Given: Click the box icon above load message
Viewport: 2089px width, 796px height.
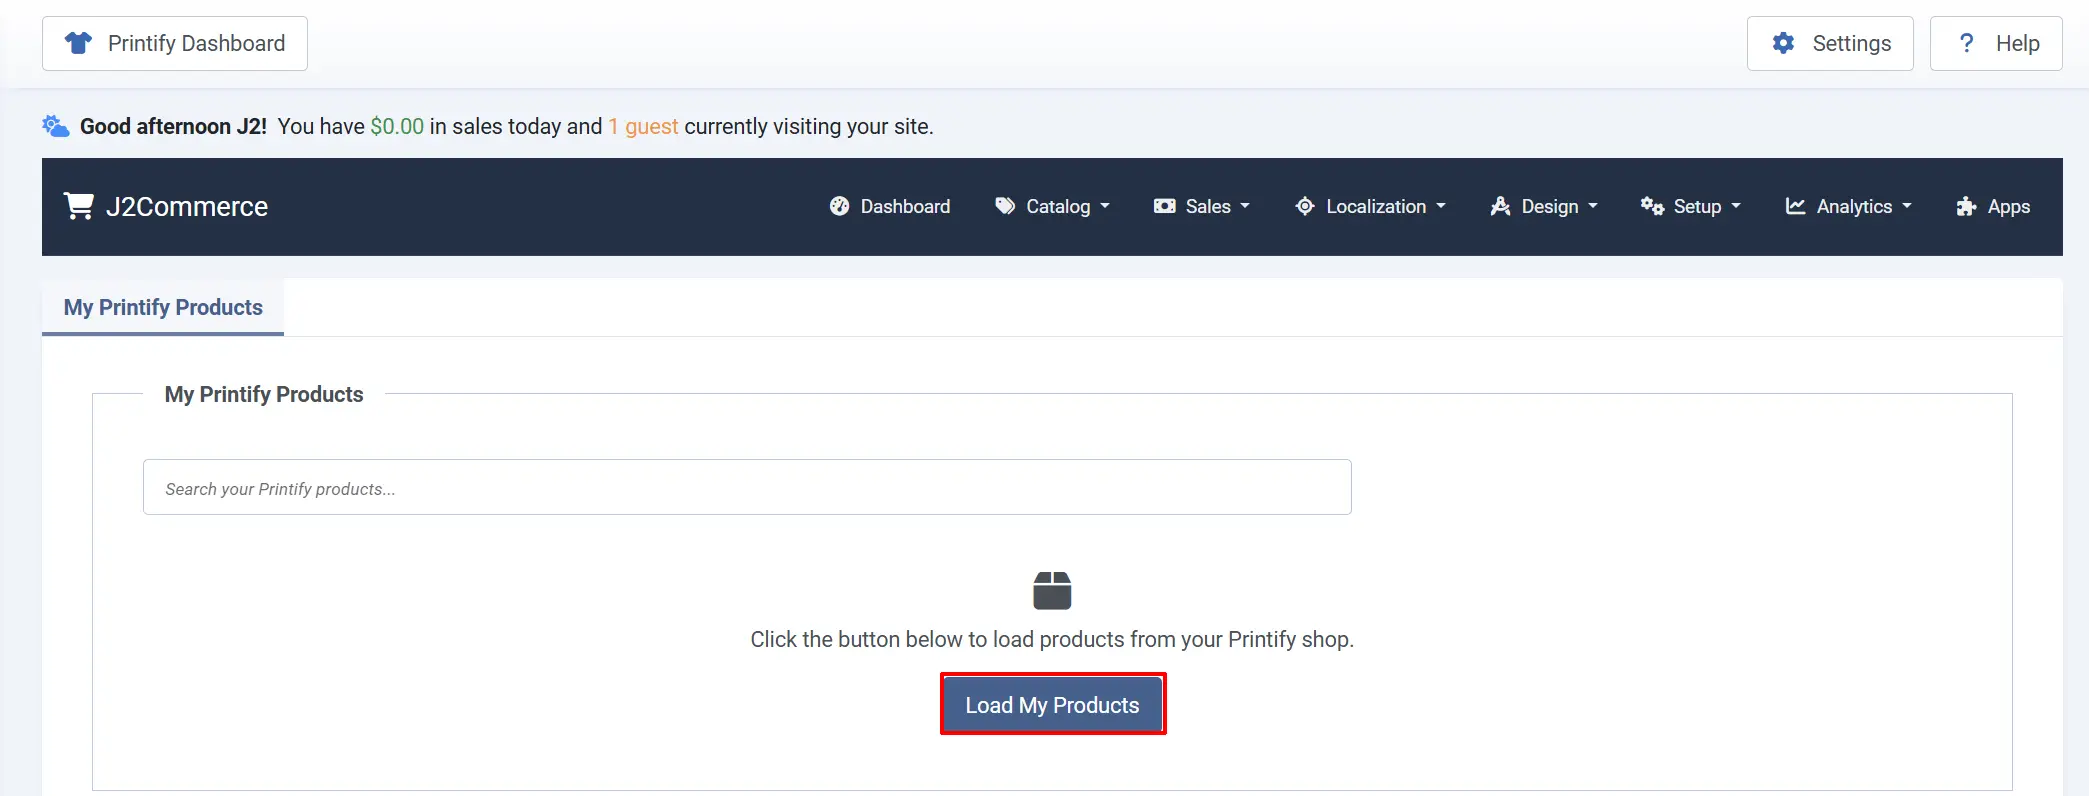Looking at the screenshot, I should click(1052, 590).
